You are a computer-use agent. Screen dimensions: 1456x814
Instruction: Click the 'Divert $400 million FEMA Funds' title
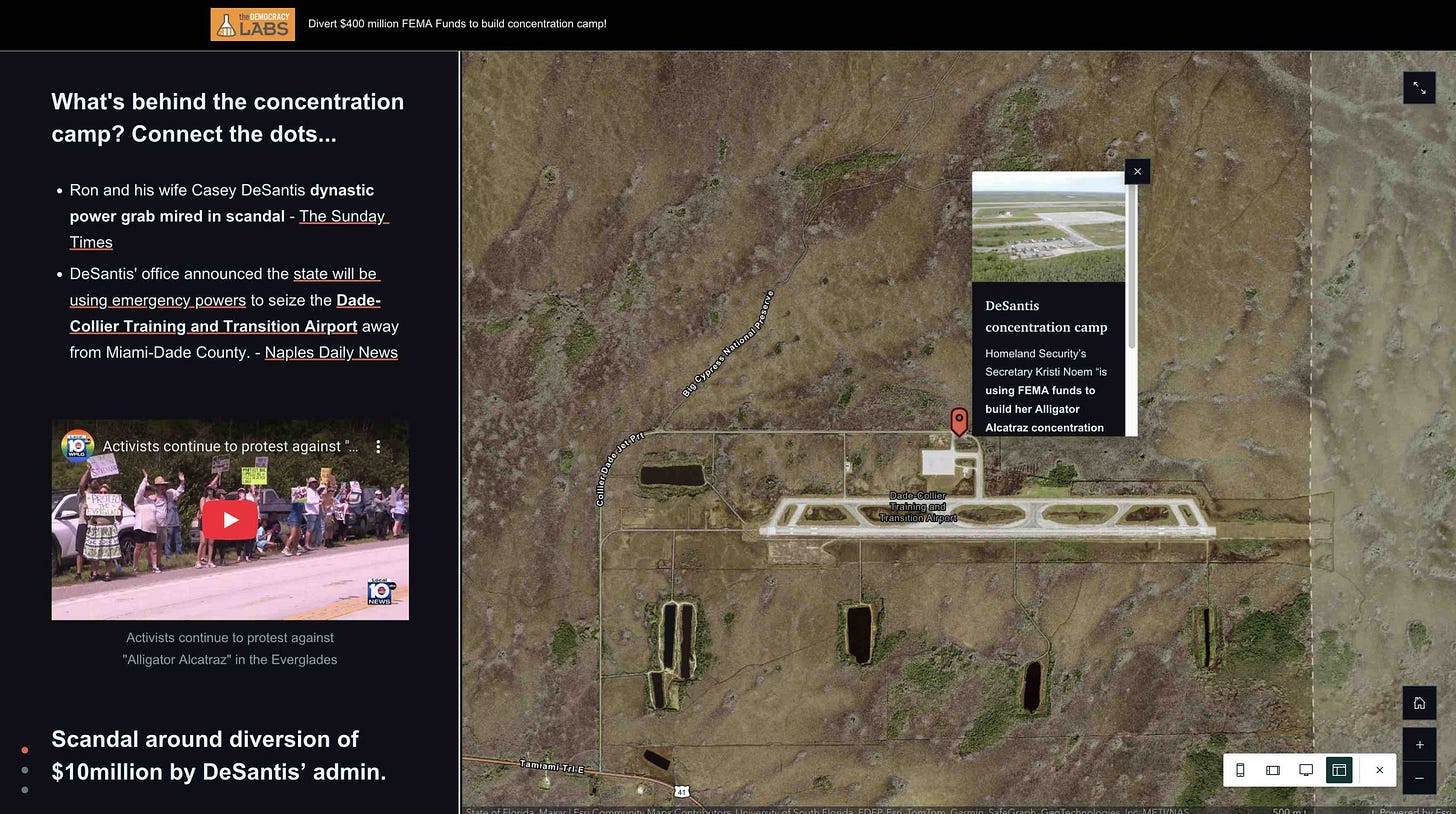click(x=457, y=23)
